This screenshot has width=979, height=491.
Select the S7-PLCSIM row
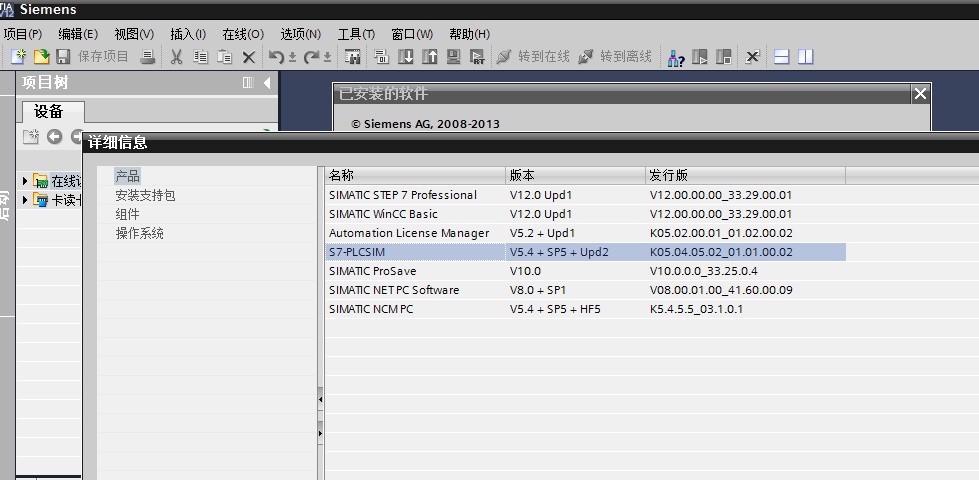click(586, 252)
